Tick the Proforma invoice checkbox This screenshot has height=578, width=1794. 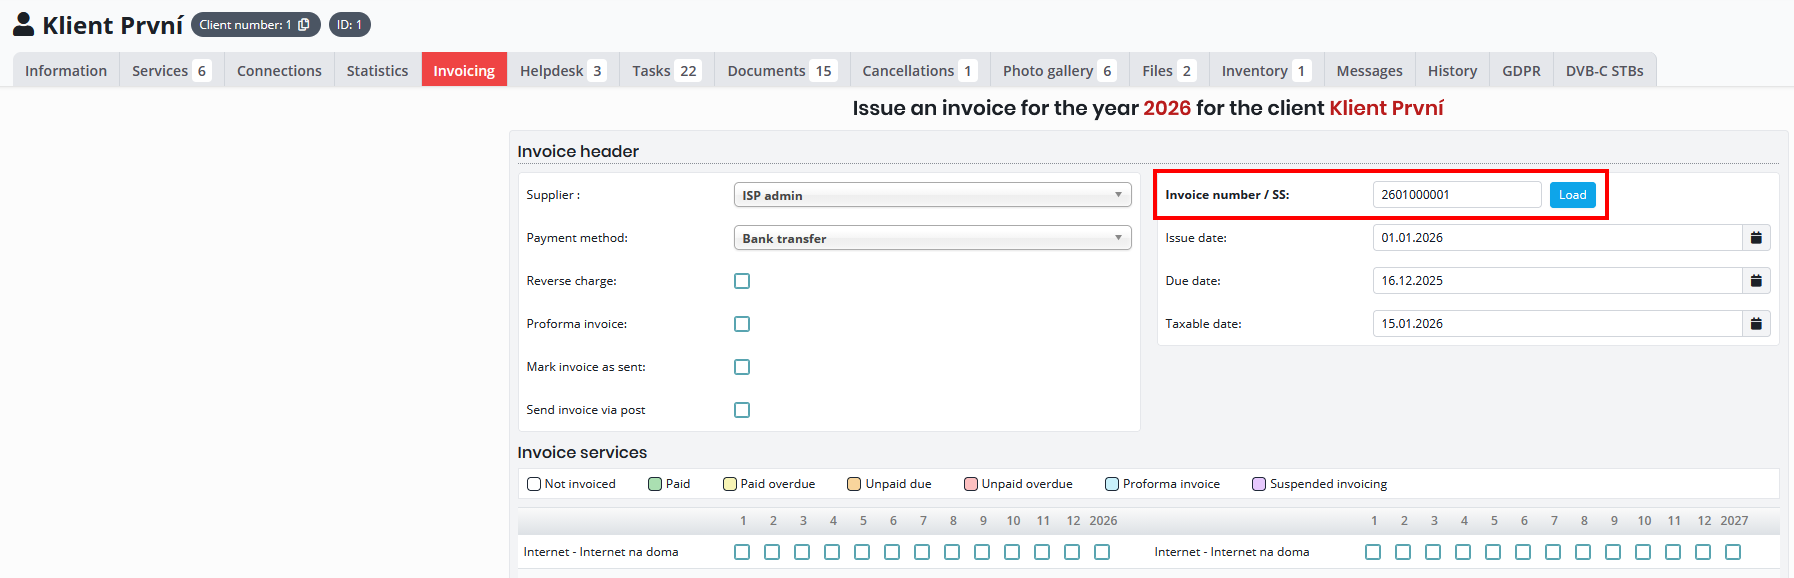742,324
